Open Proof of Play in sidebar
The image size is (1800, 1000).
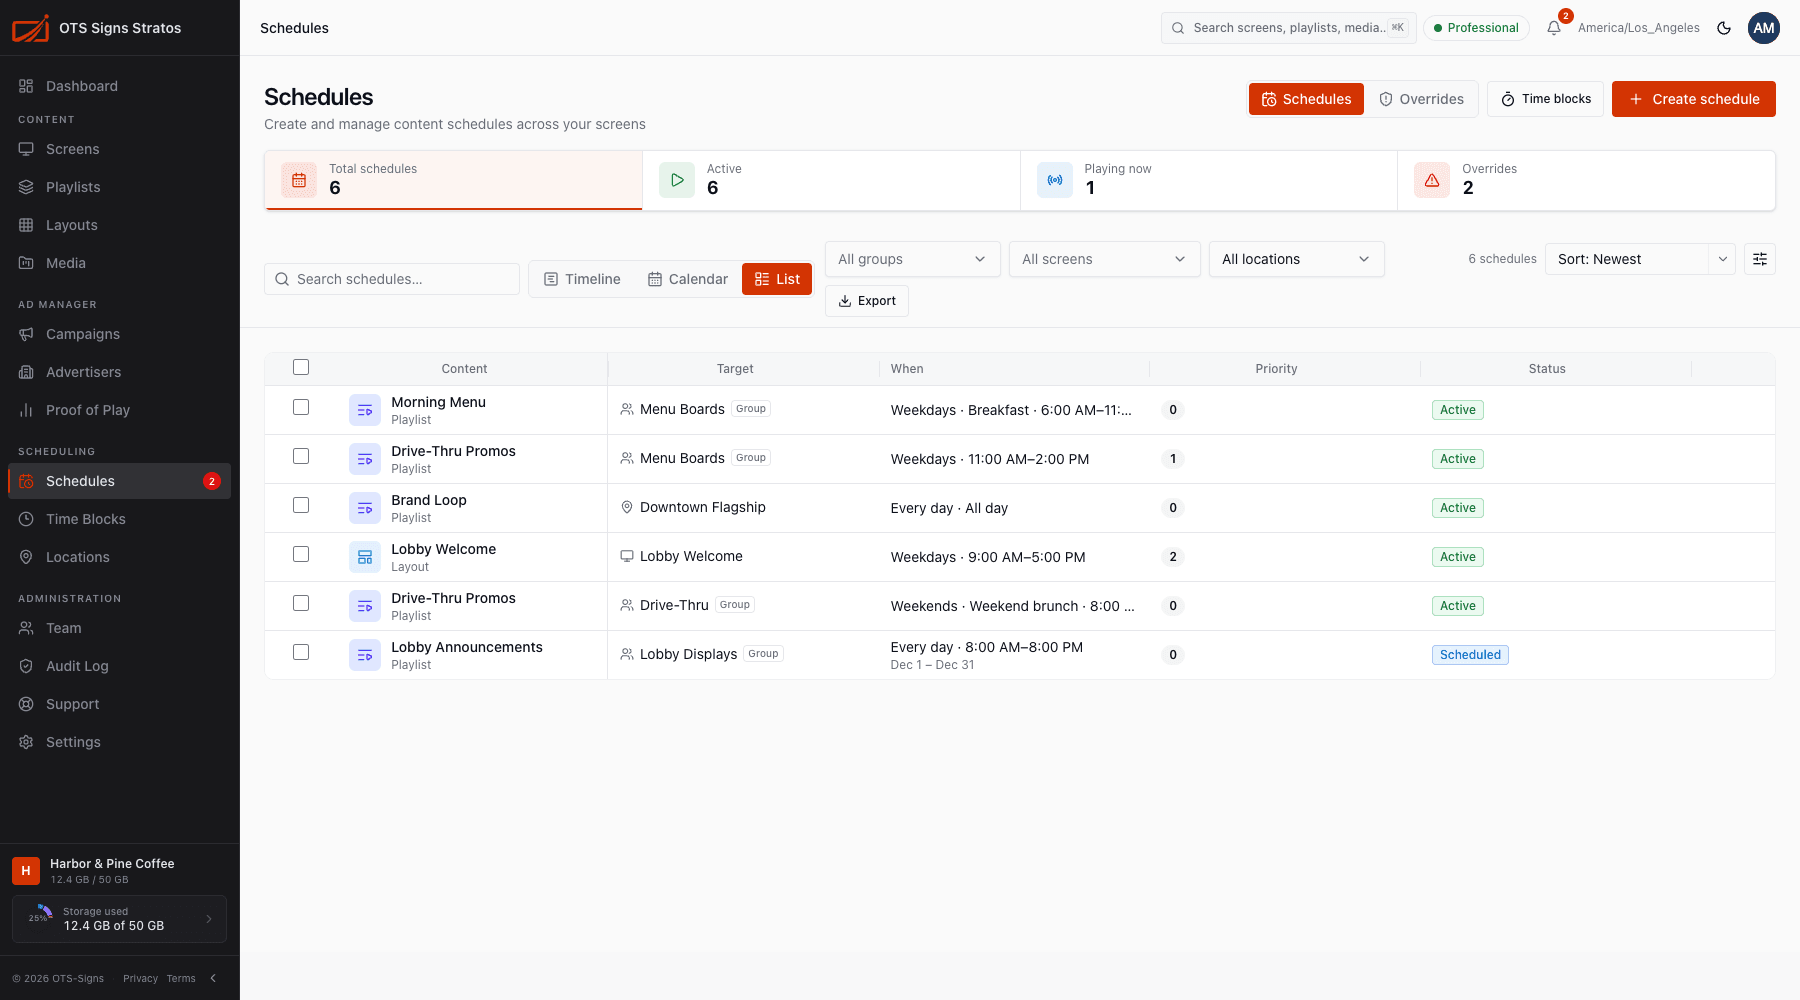click(119, 410)
